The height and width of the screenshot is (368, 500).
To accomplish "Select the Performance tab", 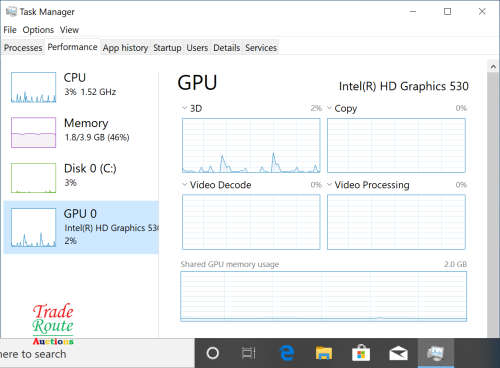I will tap(72, 47).
